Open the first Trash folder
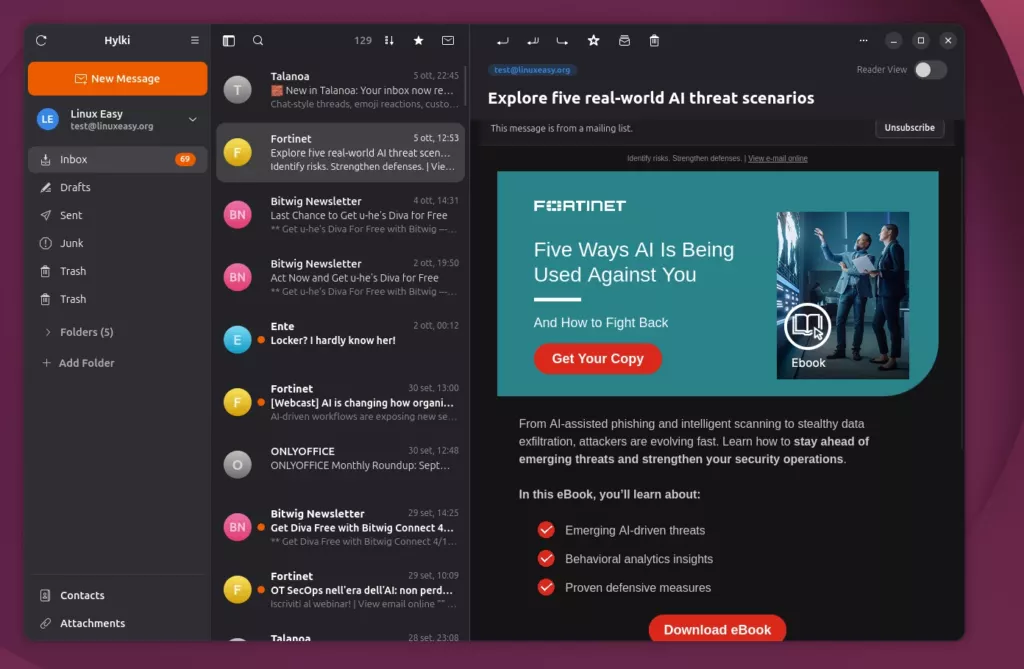The image size is (1024, 669). coord(118,271)
